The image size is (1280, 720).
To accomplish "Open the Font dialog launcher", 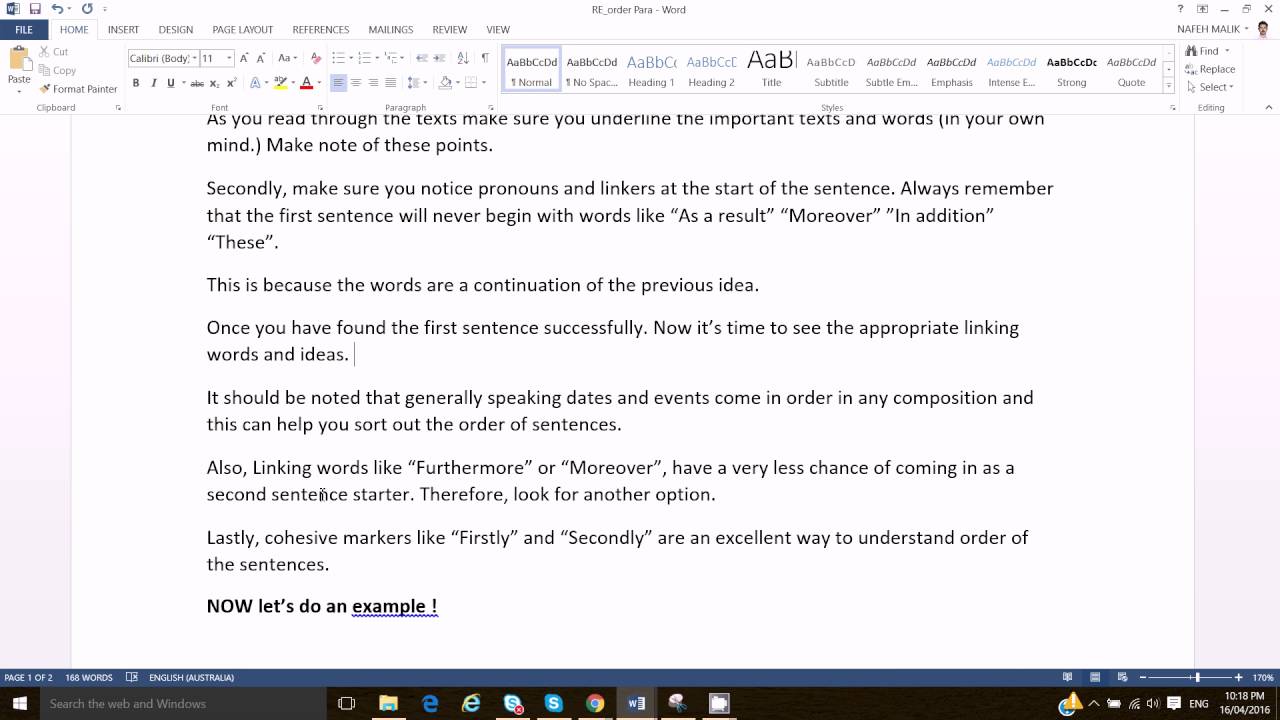I will (318, 107).
